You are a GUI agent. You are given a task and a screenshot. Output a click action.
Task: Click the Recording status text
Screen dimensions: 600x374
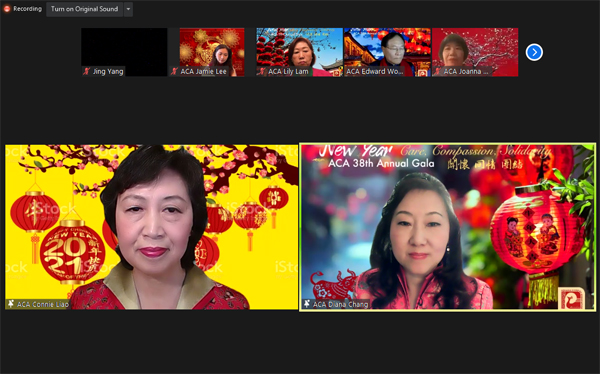27,9
